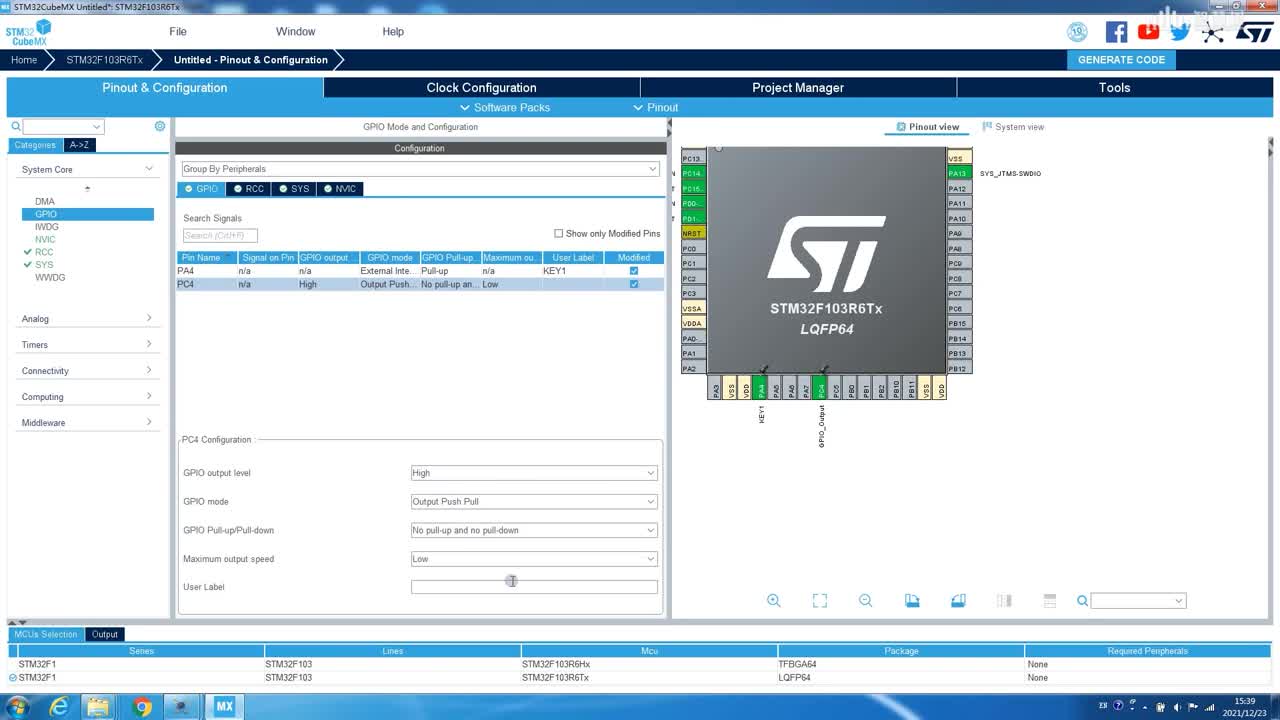Select the NRST pin on chip

[x=693, y=233]
